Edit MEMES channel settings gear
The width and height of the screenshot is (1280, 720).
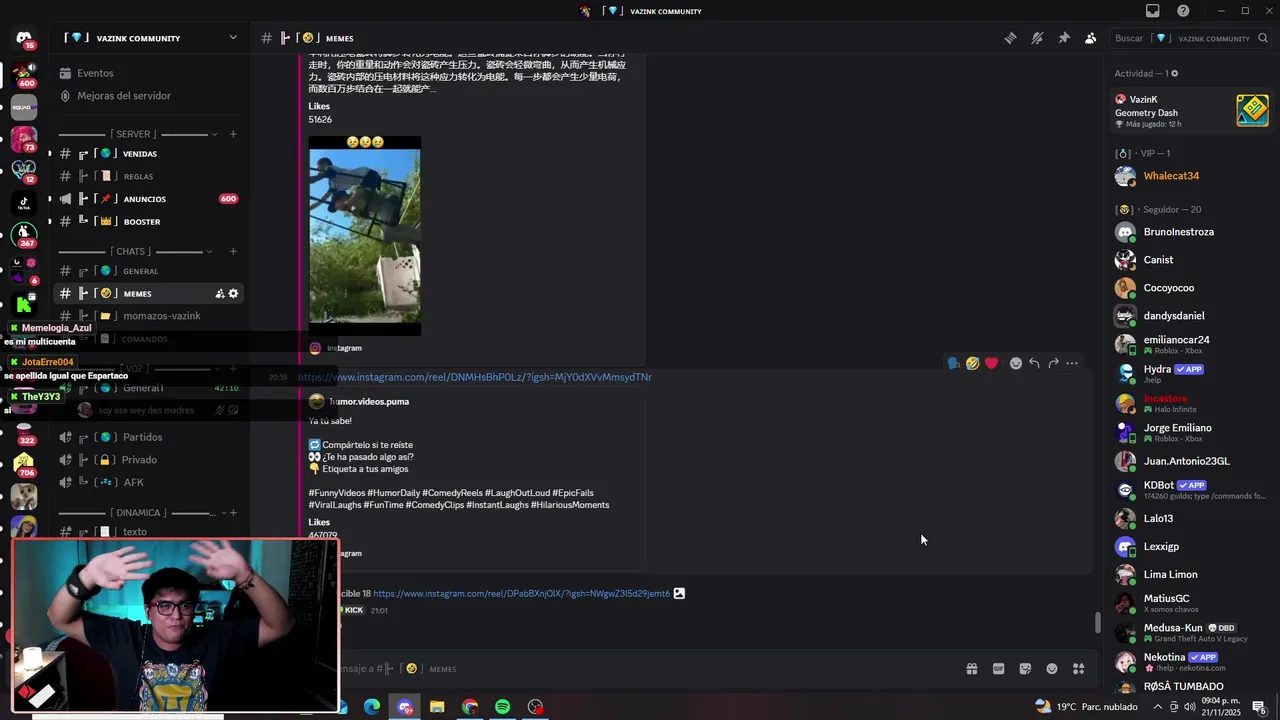tap(234, 294)
